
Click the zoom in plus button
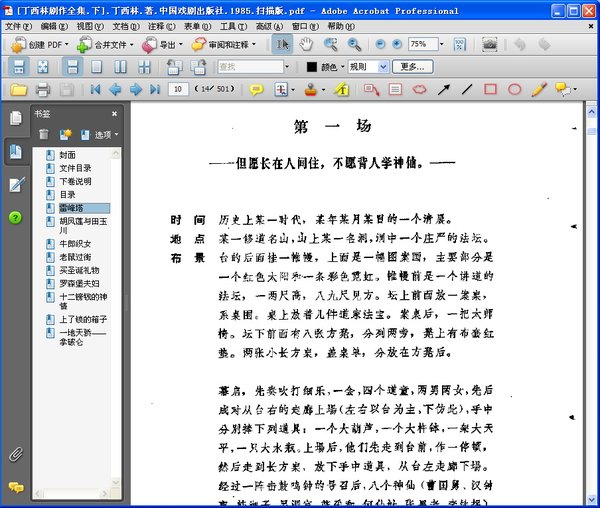(397, 44)
